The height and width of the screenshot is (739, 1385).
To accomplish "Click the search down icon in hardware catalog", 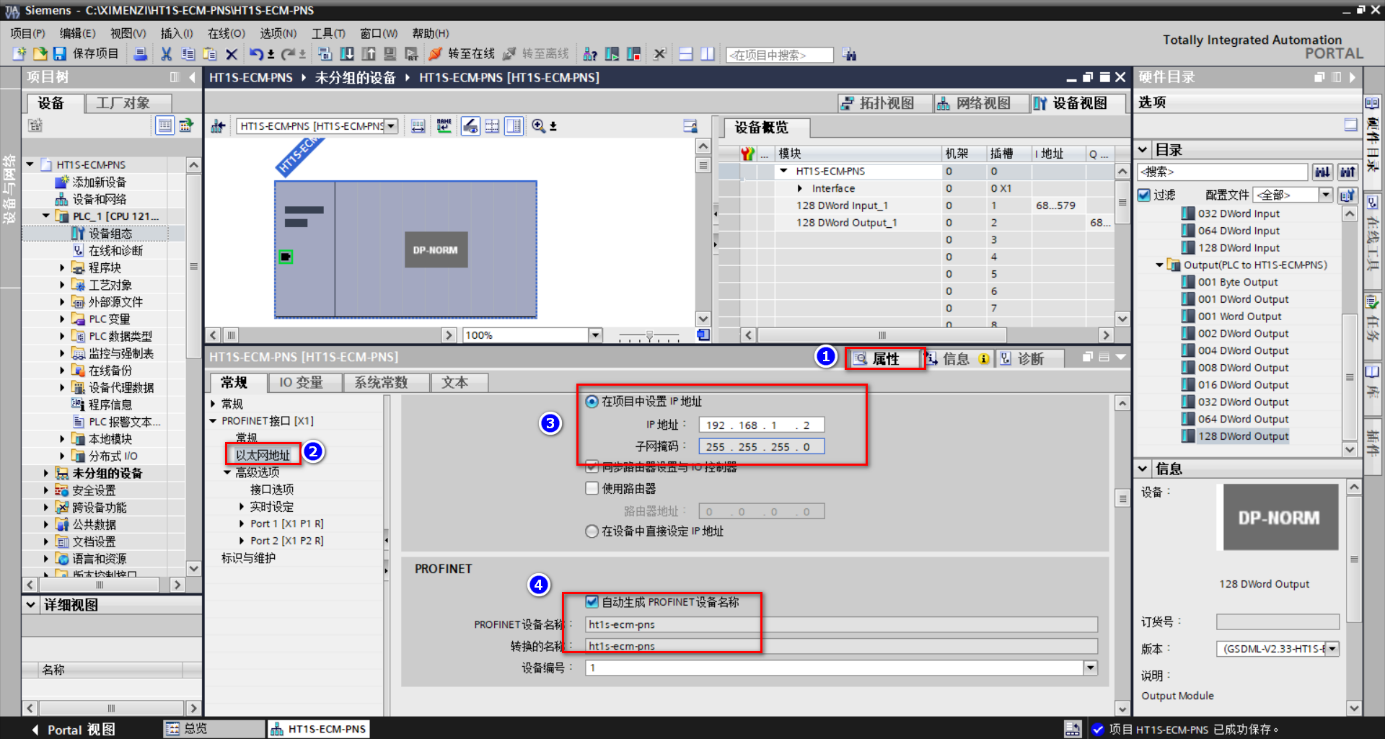I will click(1322, 172).
